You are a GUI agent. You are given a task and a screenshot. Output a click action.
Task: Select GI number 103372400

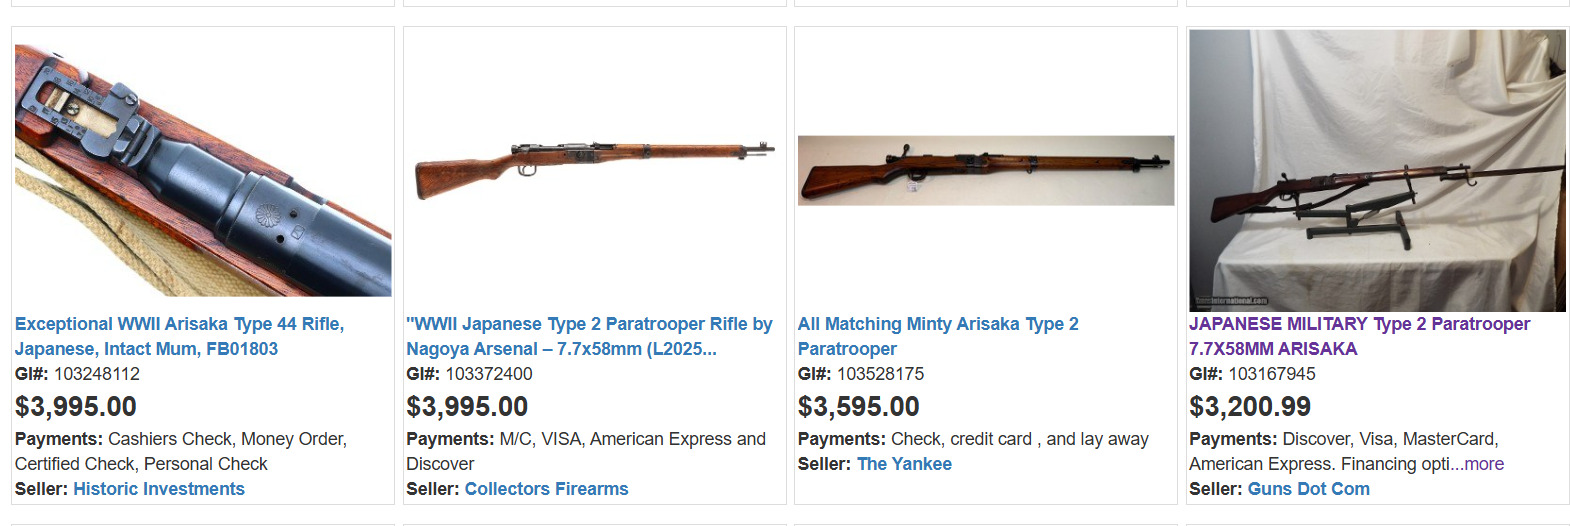[488, 374]
